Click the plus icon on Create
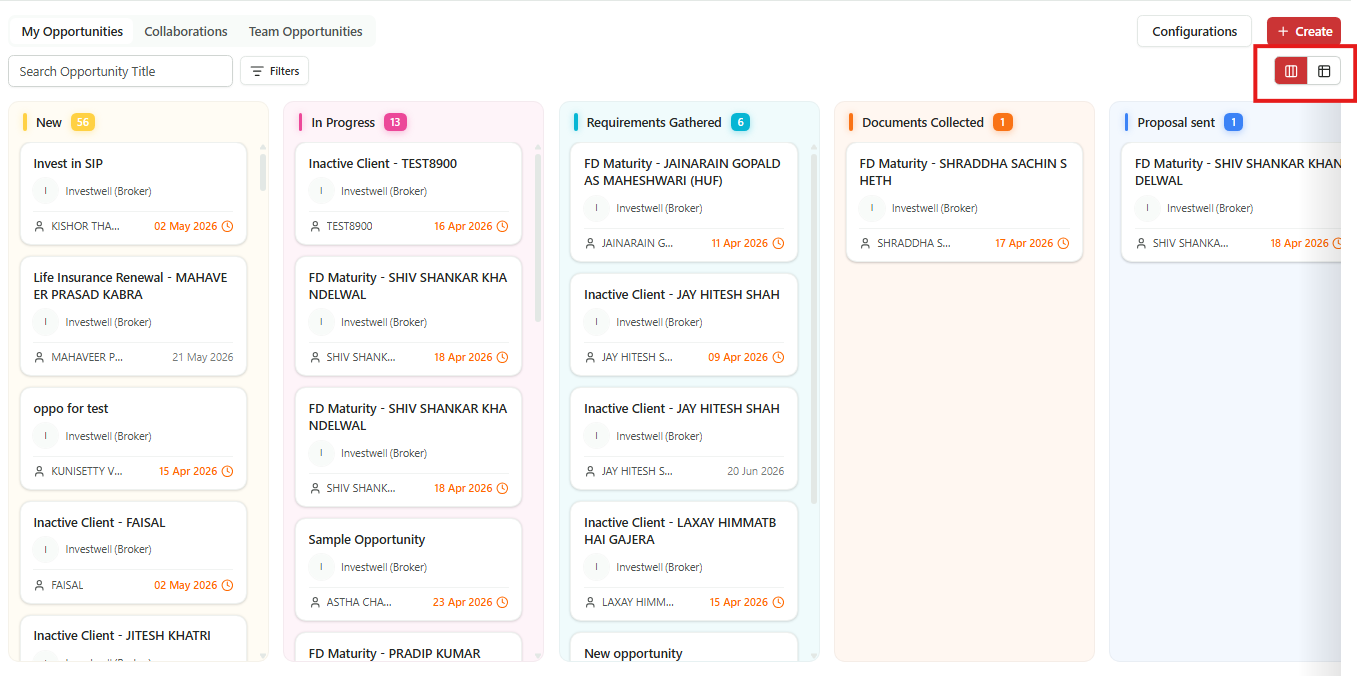1357x676 pixels. click(x=1283, y=32)
